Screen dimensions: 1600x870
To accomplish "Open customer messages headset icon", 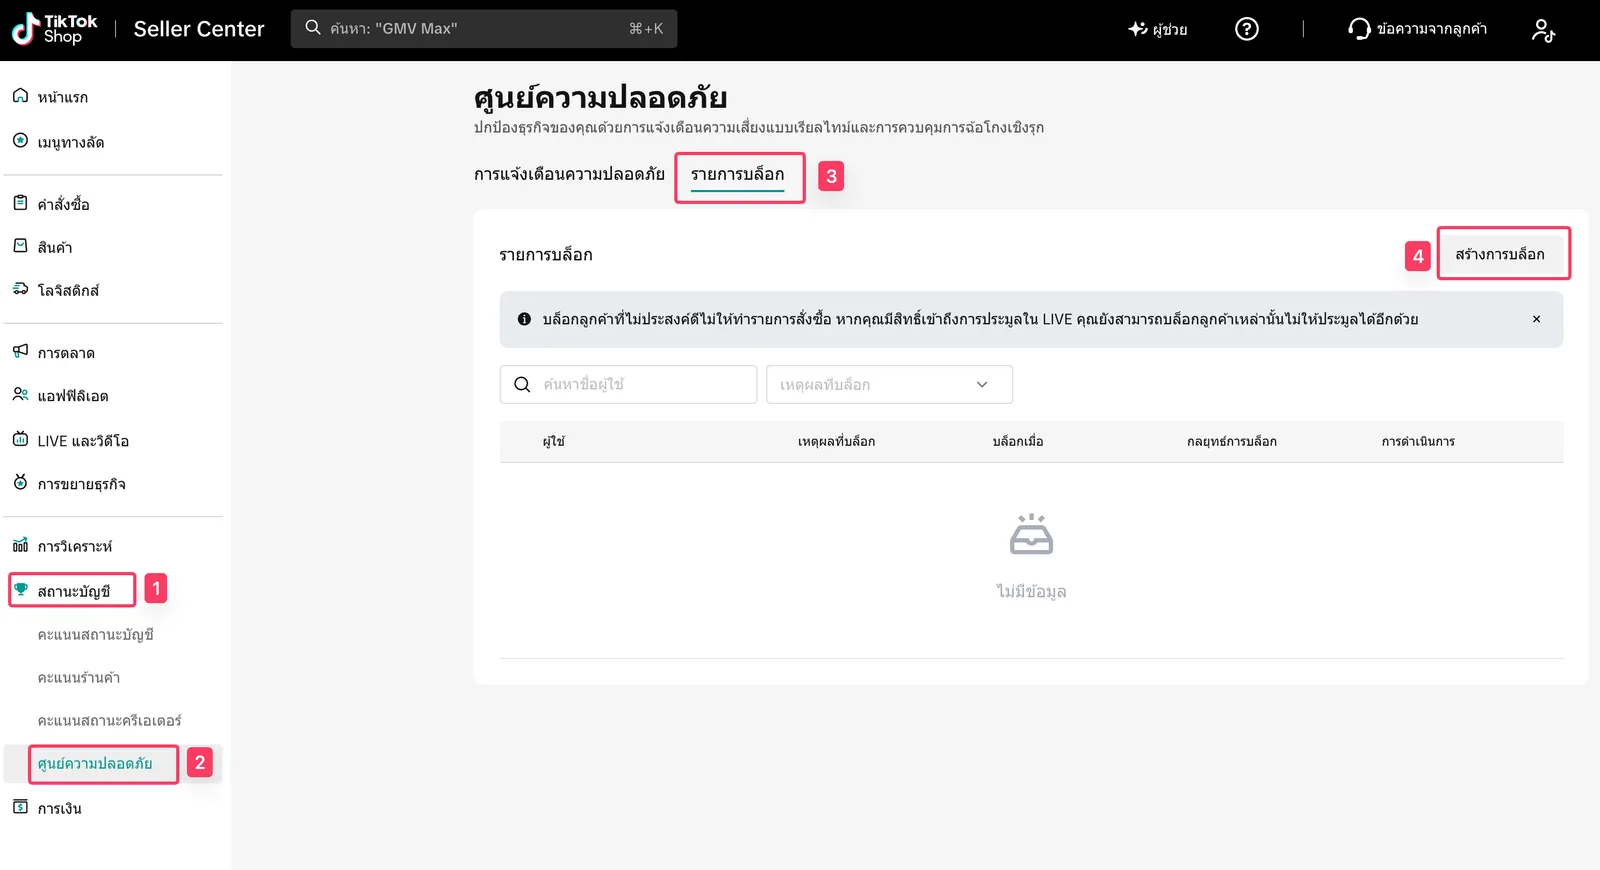I will pos(1359,29).
